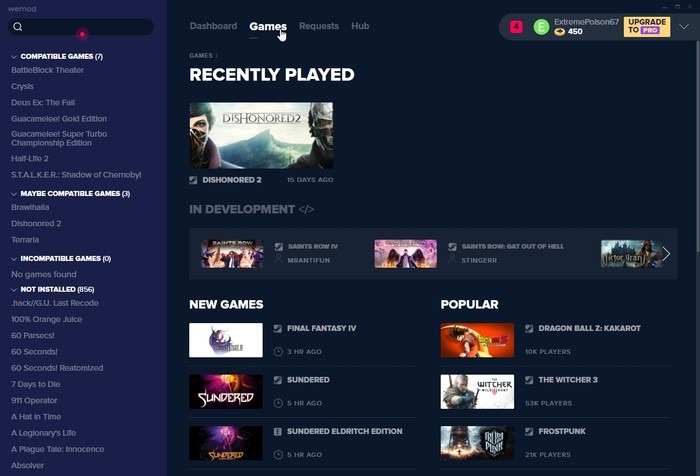Open the Victor Vran thumbnail
Screen dimensions: 700x476
[x=631, y=254]
